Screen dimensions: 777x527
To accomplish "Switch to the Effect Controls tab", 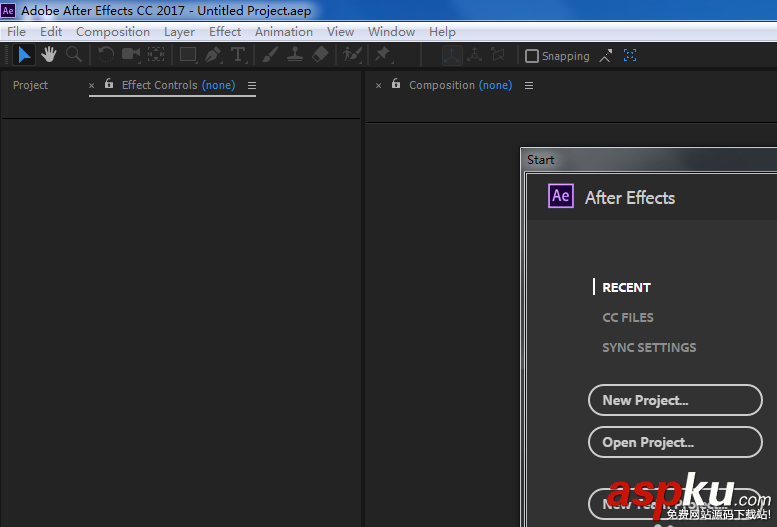I will tap(178, 85).
